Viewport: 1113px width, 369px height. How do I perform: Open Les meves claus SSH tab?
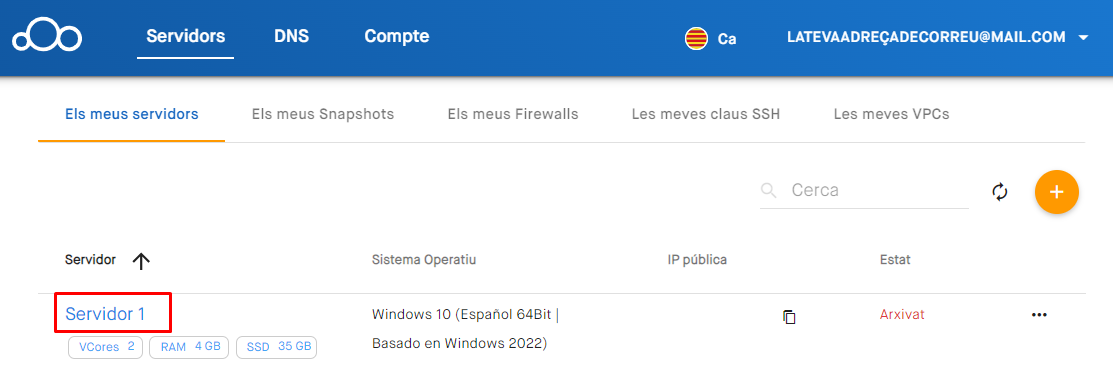706,114
